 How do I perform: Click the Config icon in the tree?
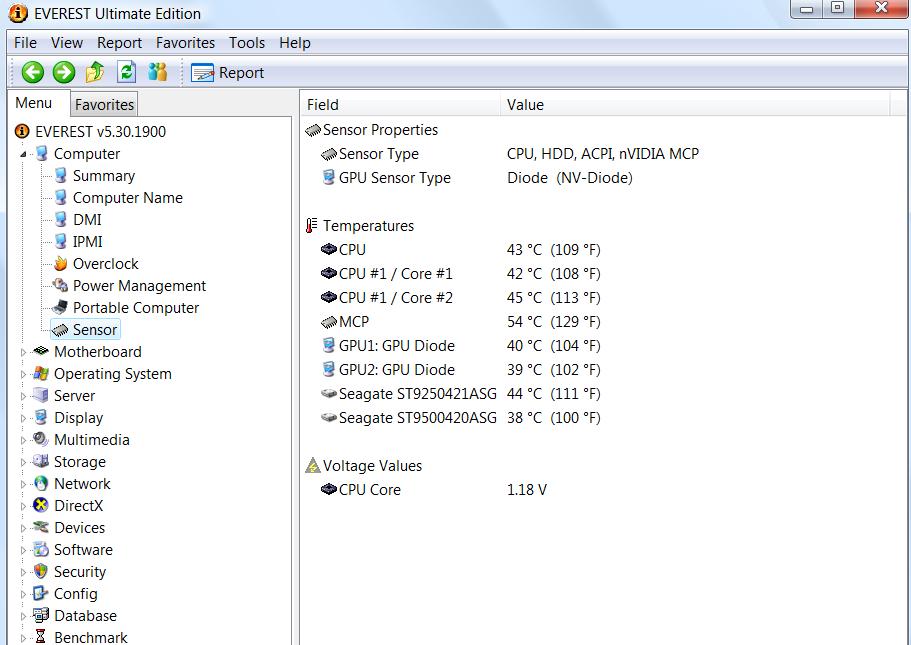41,593
